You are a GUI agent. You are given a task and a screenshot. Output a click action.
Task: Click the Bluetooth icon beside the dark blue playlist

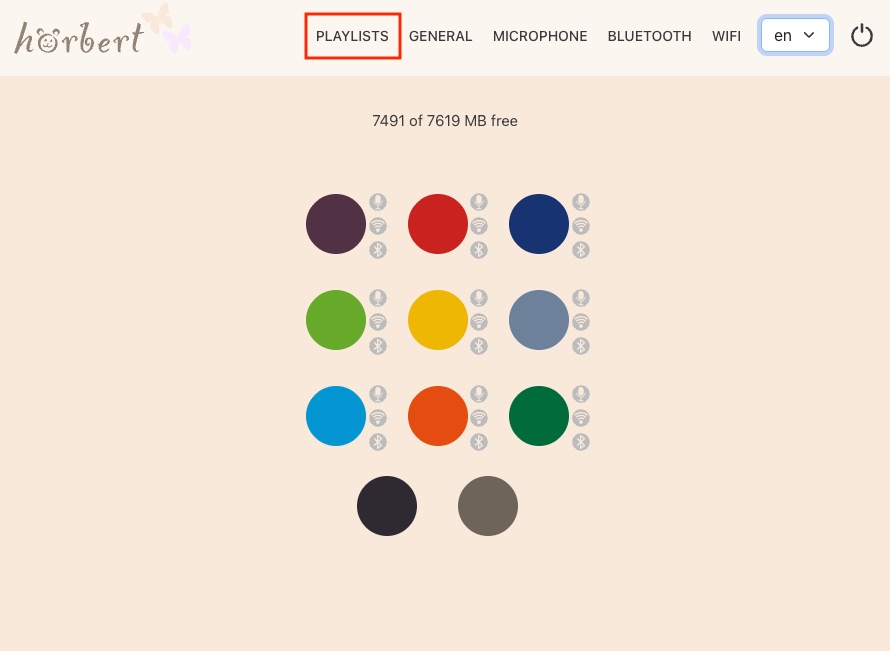pyautogui.click(x=581, y=250)
